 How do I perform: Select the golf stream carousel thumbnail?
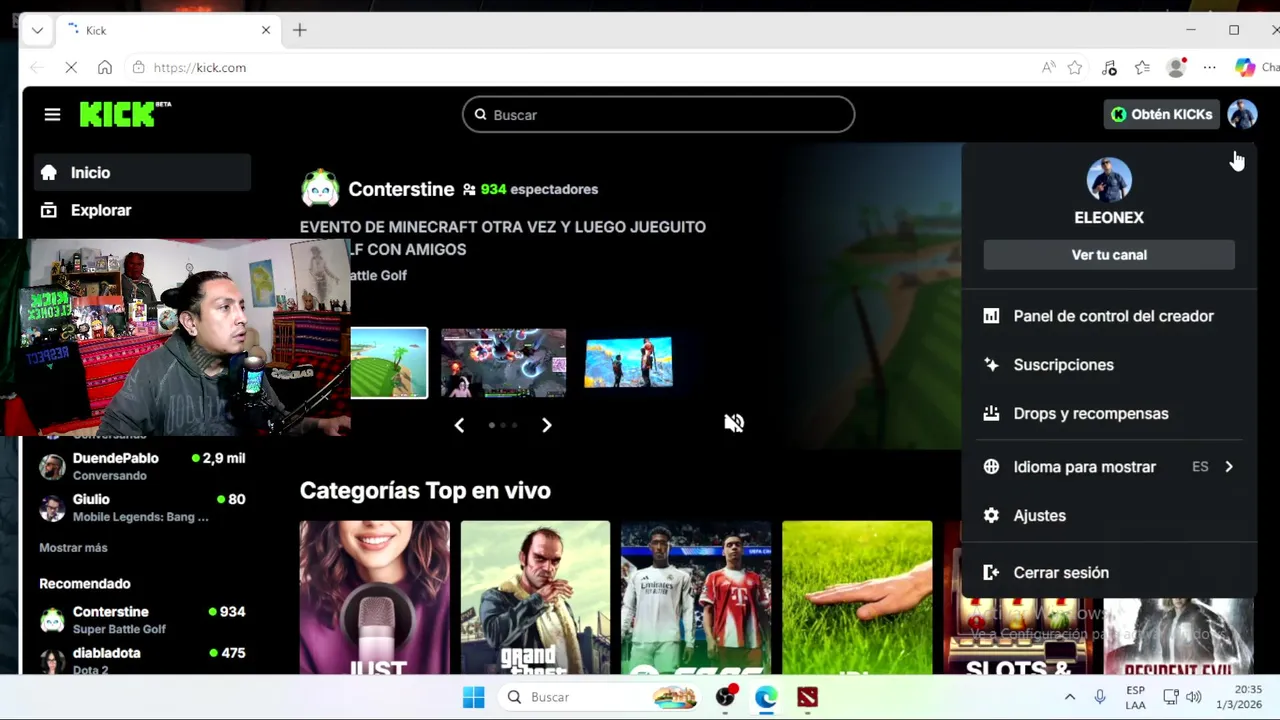tap(389, 363)
